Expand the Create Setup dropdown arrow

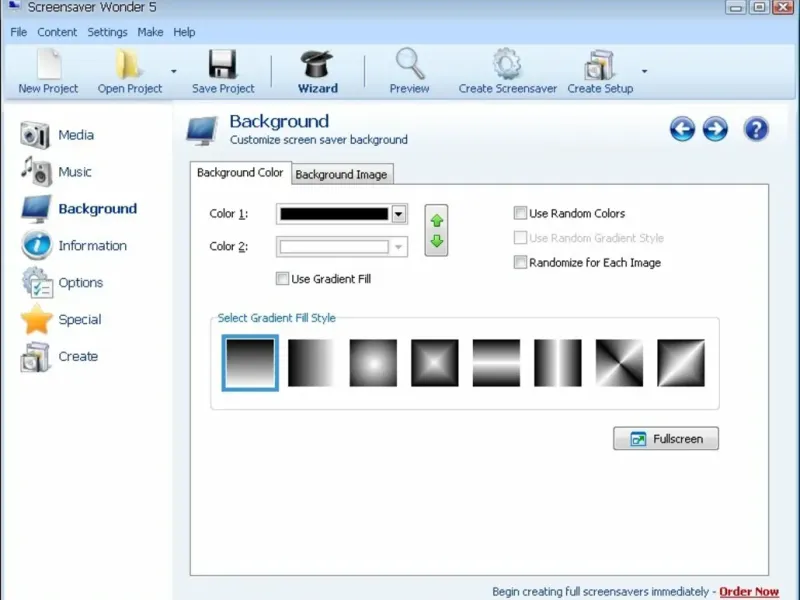[644, 71]
